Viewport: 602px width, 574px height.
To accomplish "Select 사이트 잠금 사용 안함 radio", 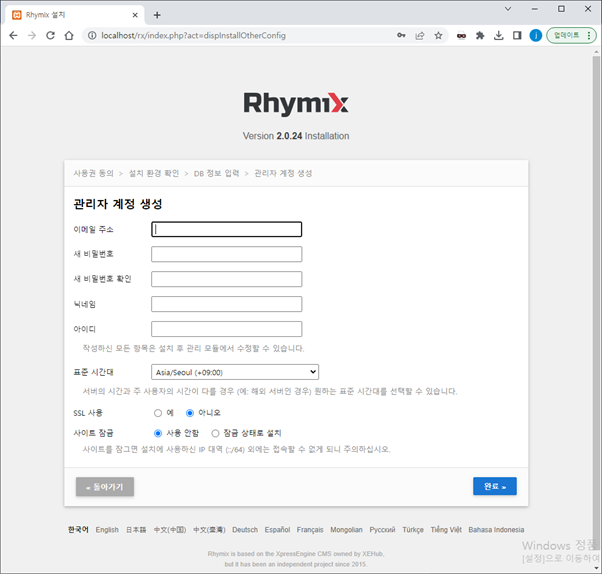I will (158, 433).
